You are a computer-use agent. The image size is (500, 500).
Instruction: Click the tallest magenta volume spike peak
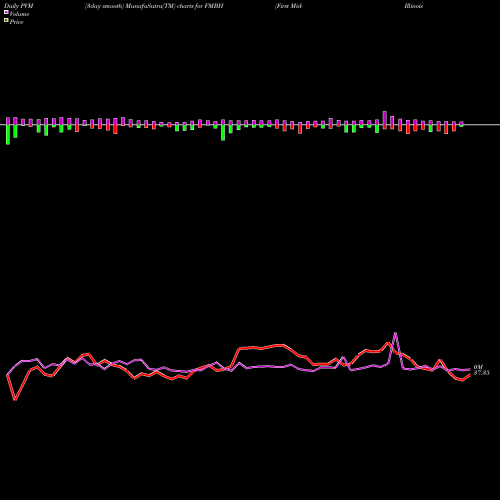click(395, 333)
